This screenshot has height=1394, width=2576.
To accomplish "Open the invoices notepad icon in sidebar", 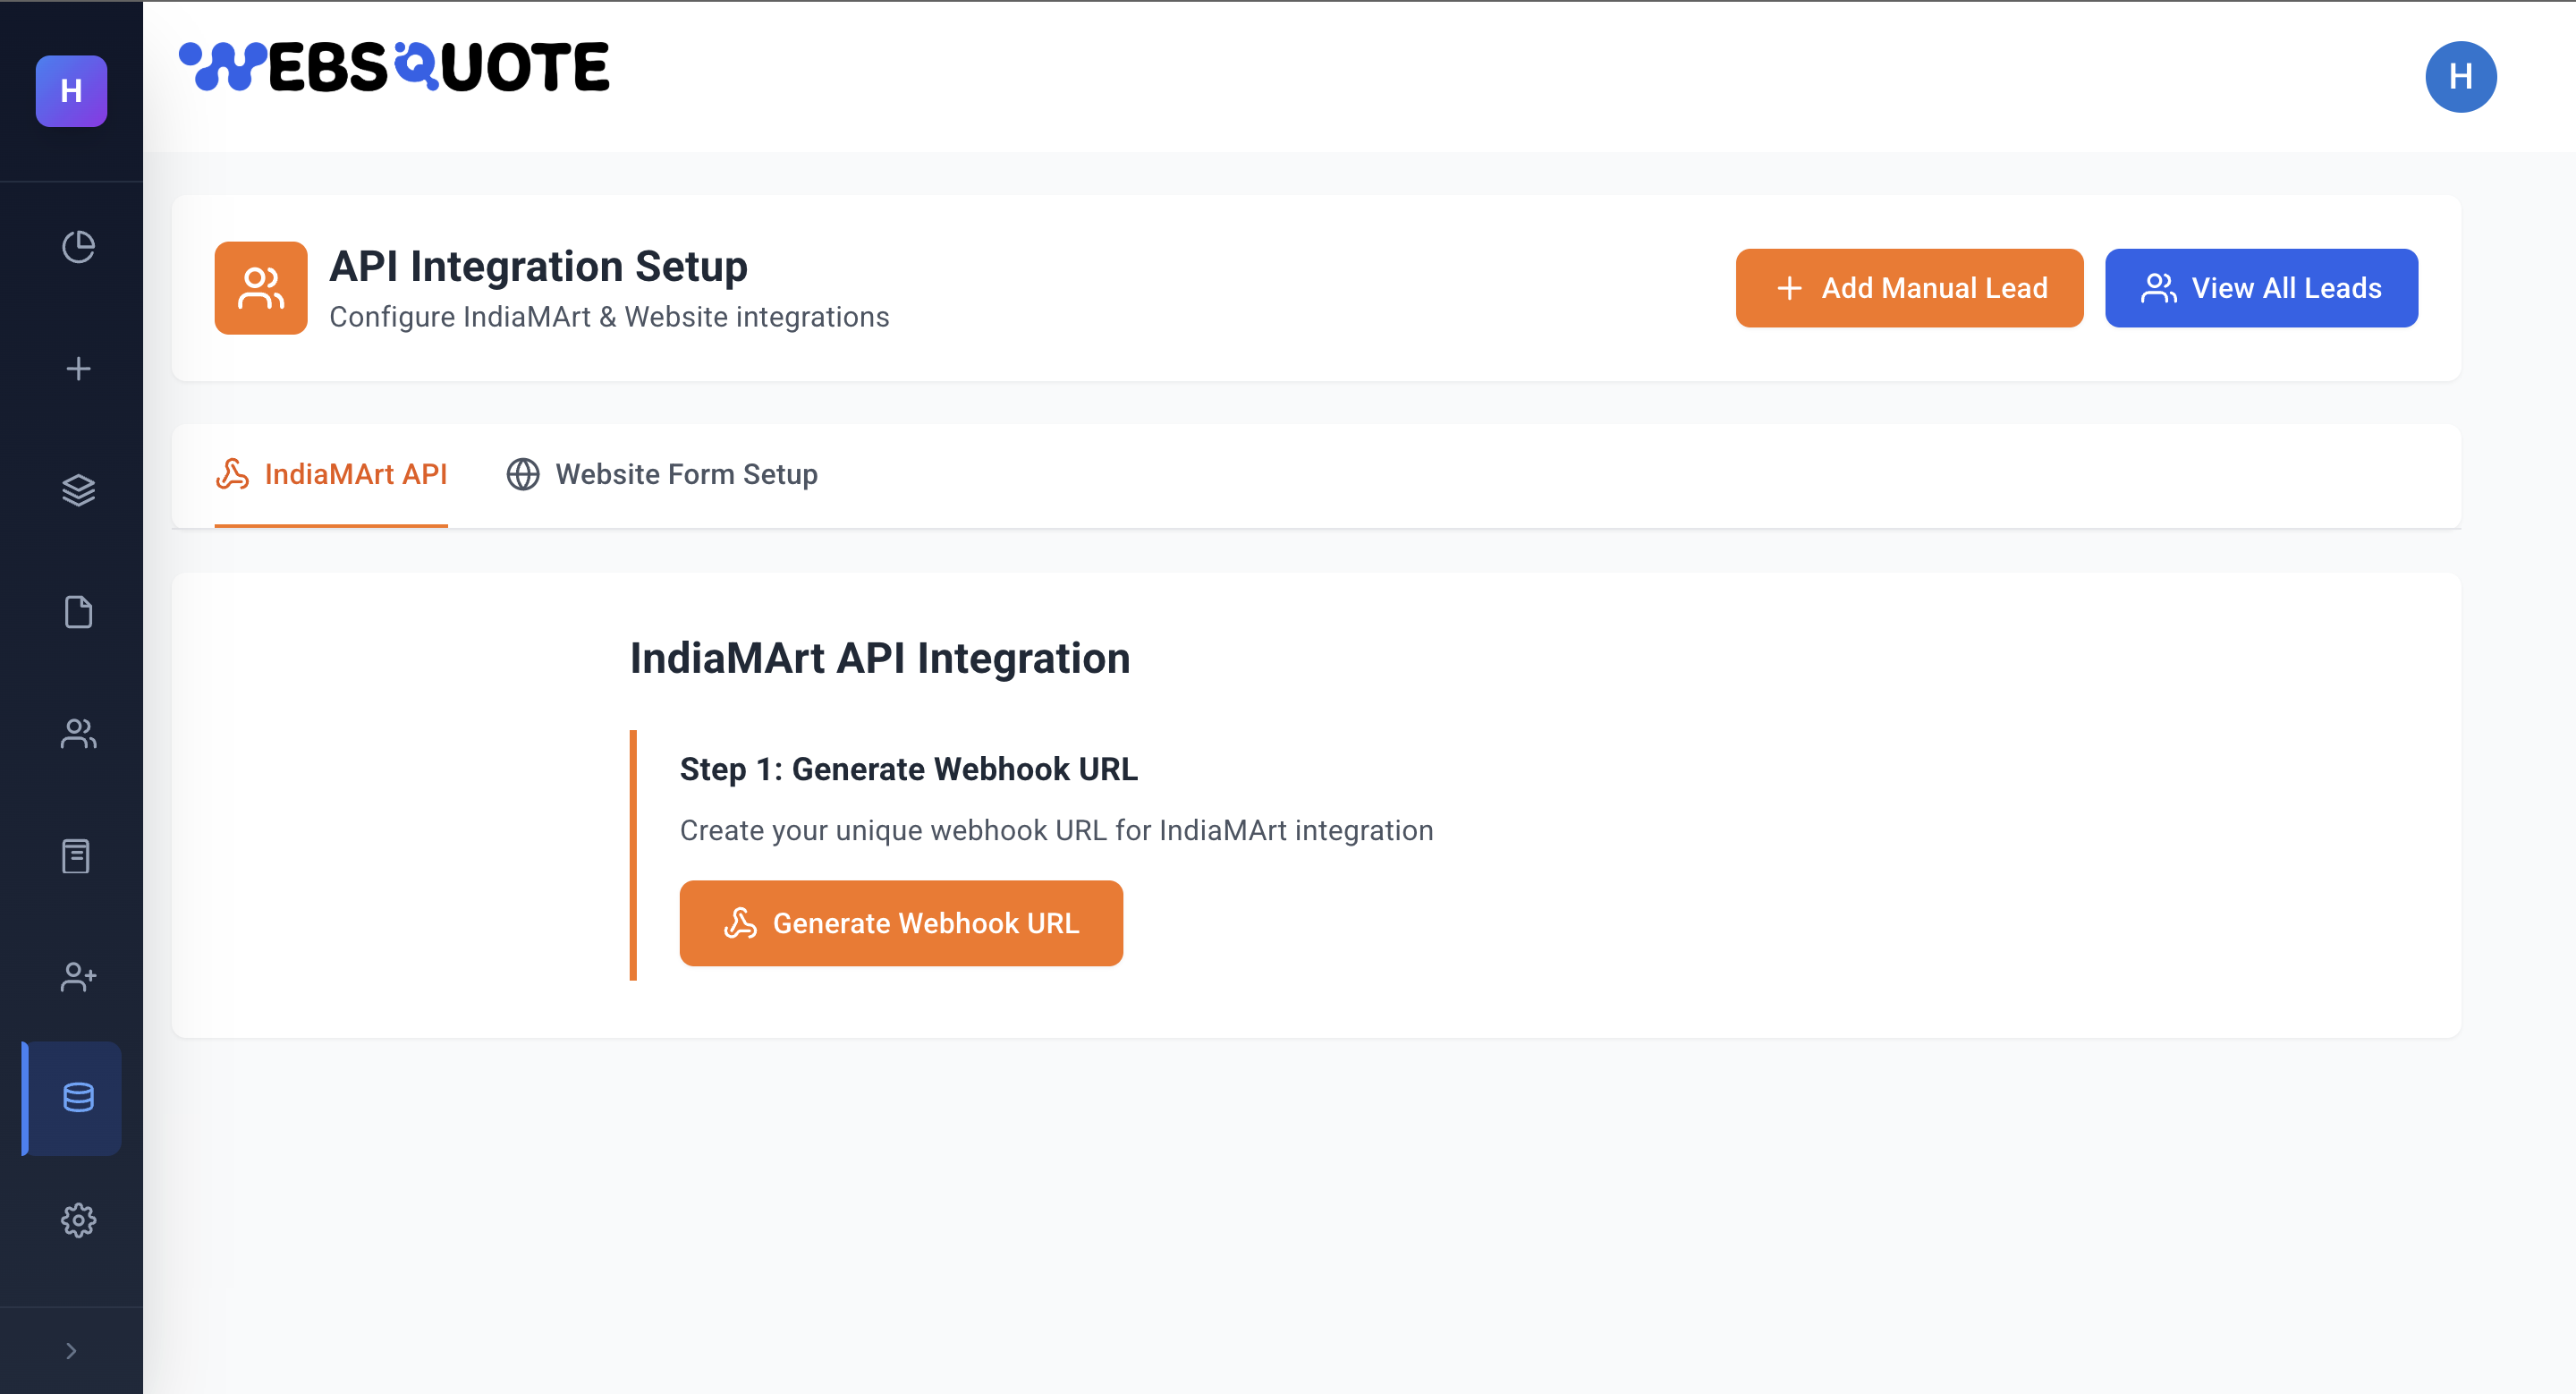I will pos(78,856).
